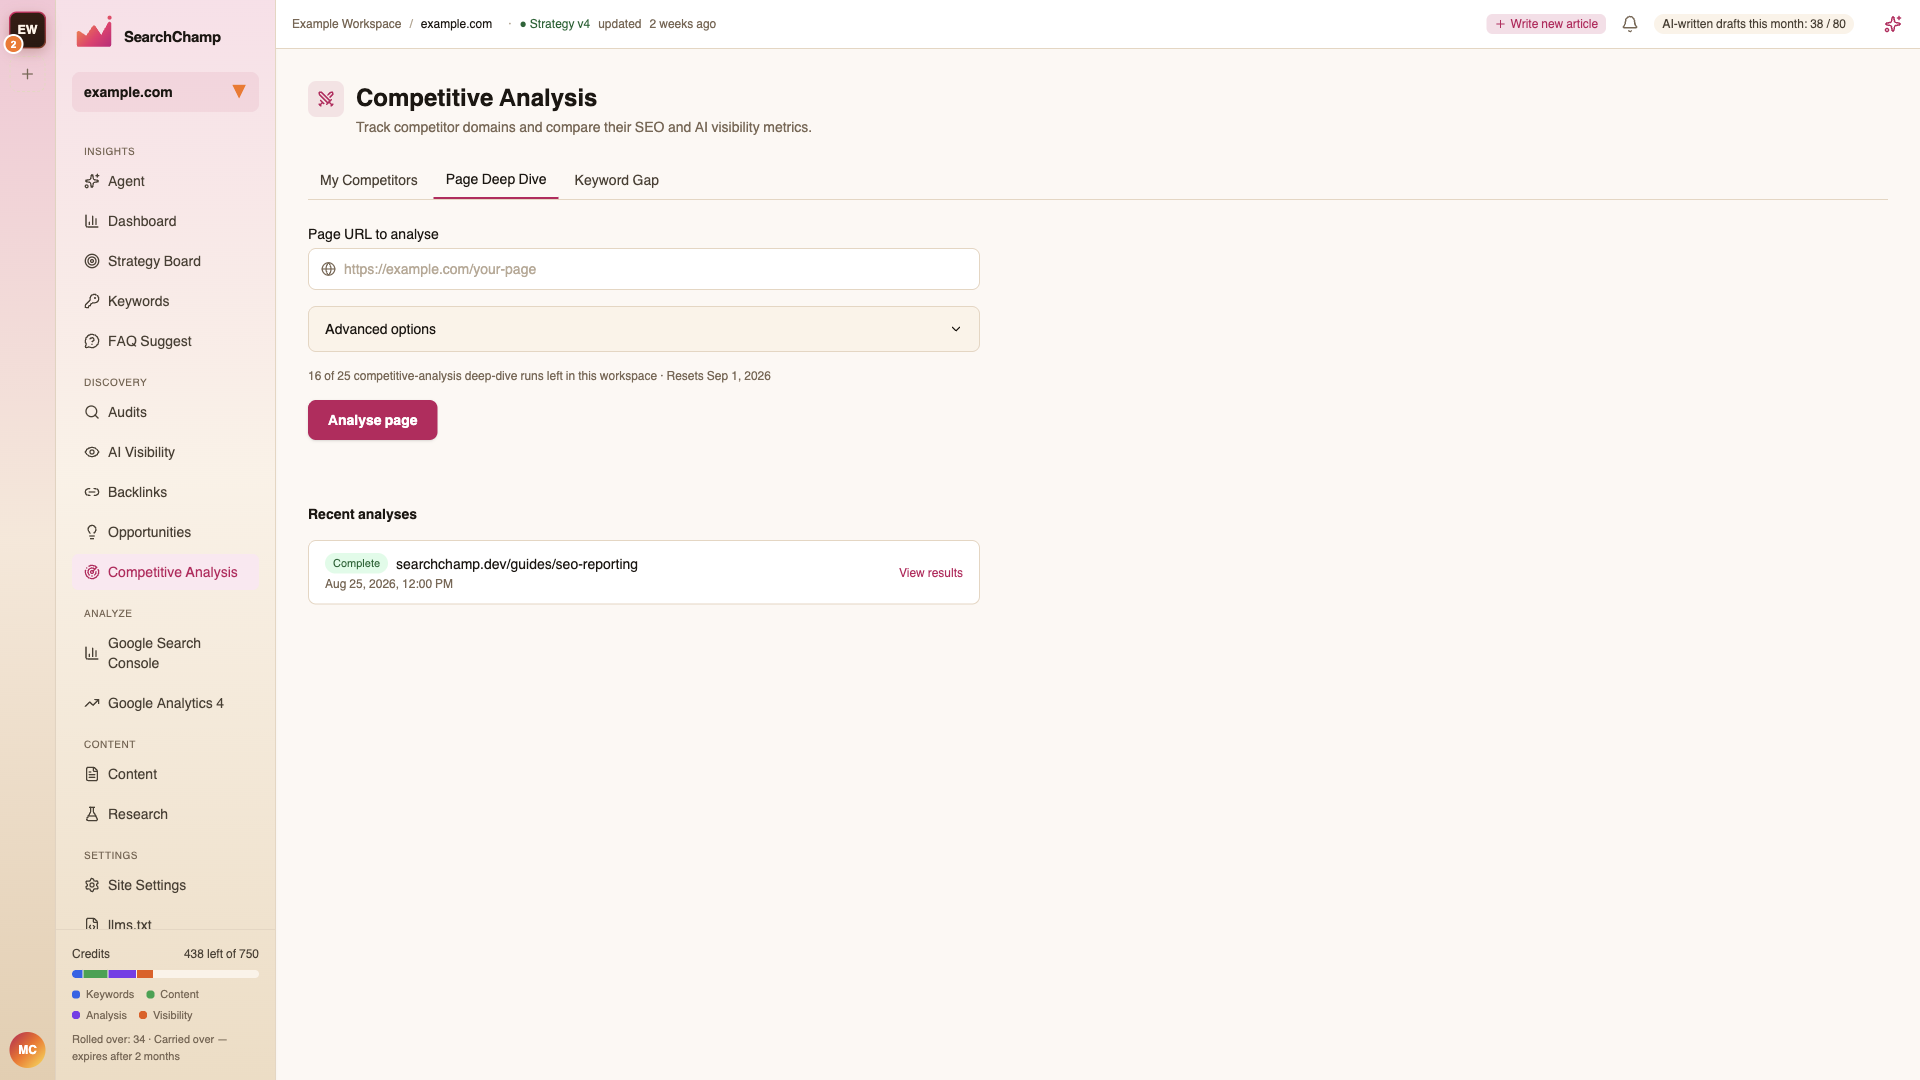Open the EW workspace avatar
The width and height of the screenshot is (1920, 1080).
(x=28, y=30)
